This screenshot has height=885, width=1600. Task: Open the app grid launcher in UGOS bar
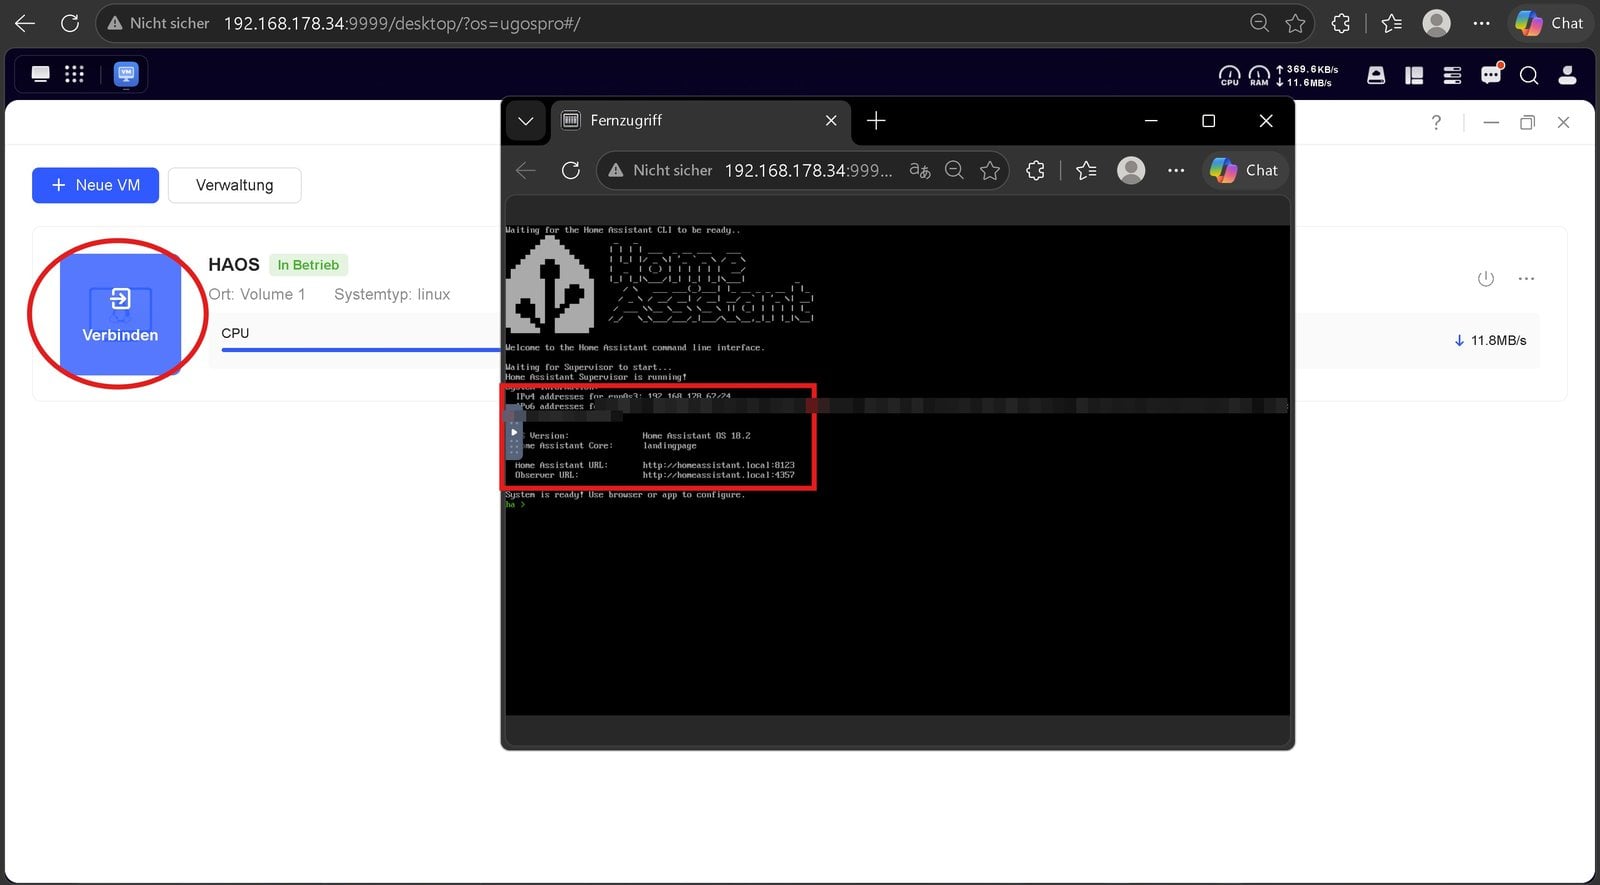click(x=74, y=74)
